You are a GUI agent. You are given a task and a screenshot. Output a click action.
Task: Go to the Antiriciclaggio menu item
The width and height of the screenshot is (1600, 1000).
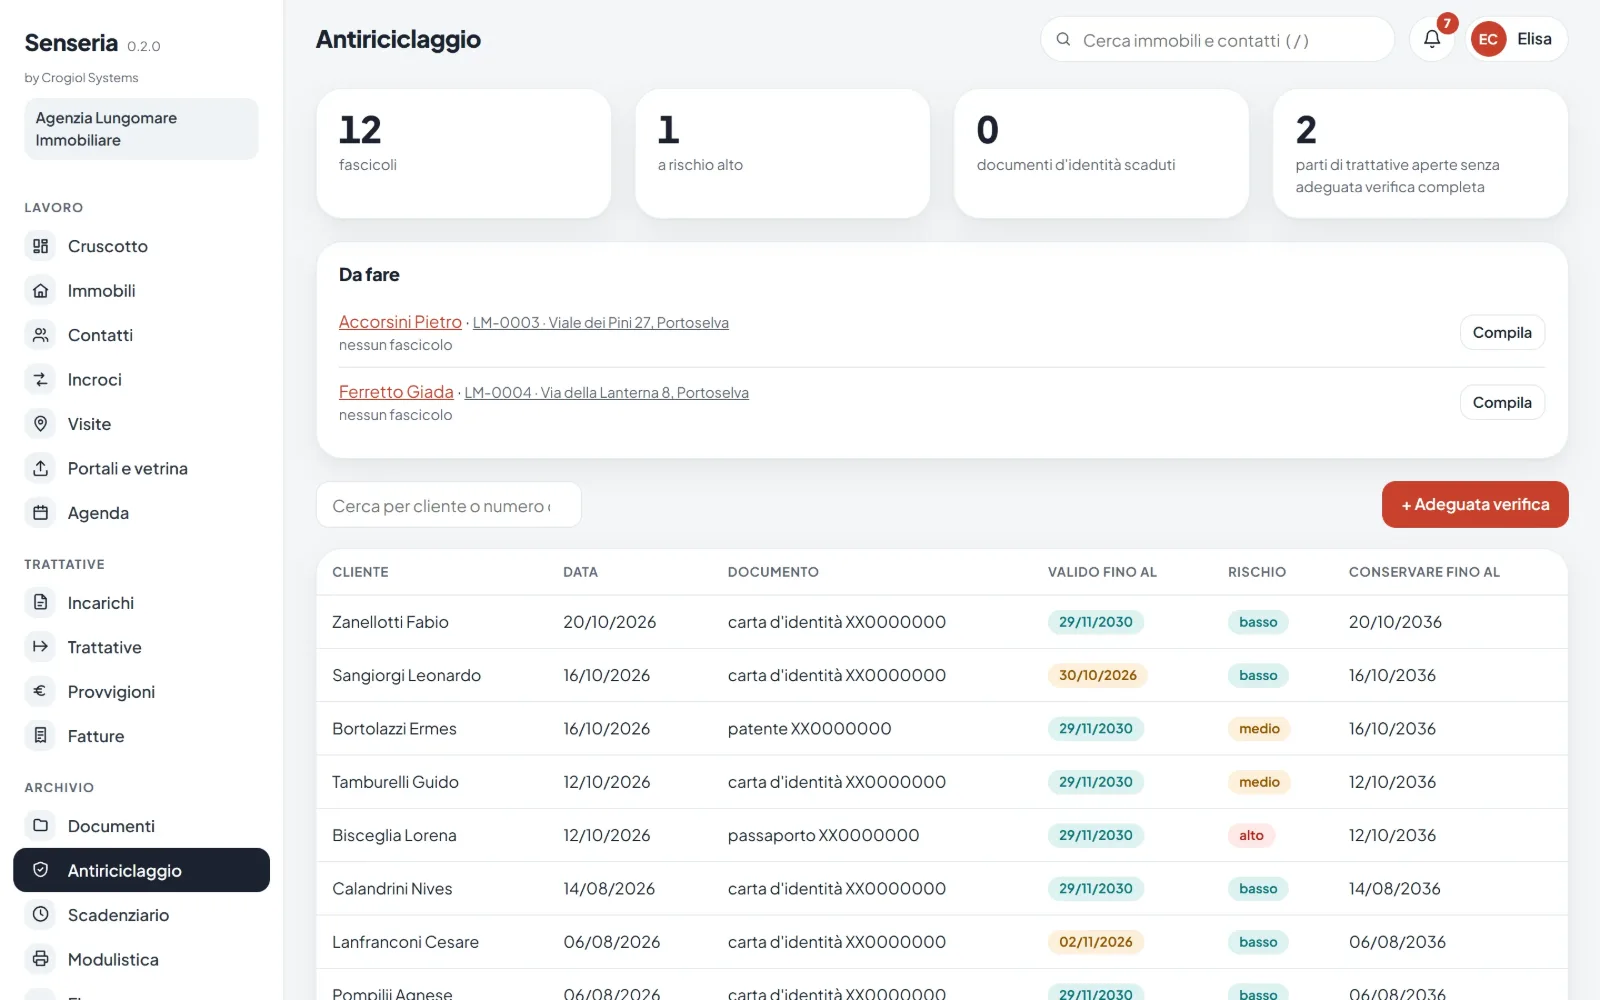pyautogui.click(x=141, y=870)
